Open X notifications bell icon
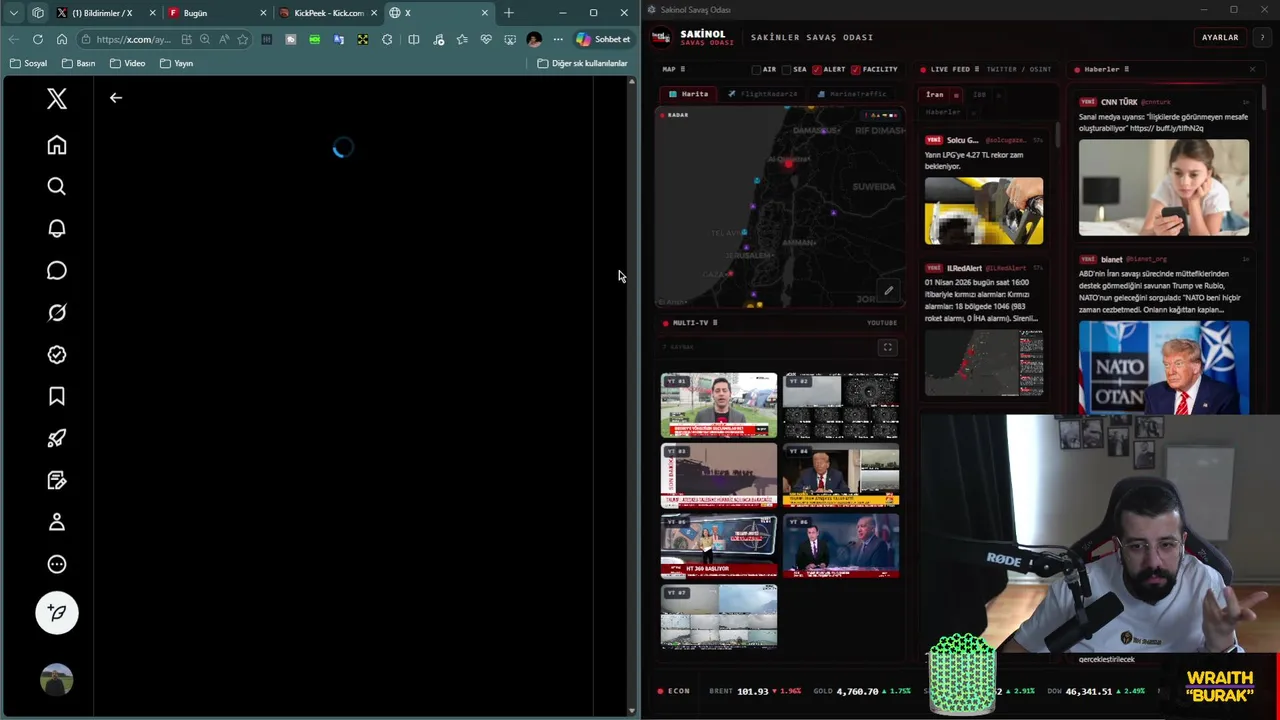The image size is (1280, 720). tap(57, 229)
